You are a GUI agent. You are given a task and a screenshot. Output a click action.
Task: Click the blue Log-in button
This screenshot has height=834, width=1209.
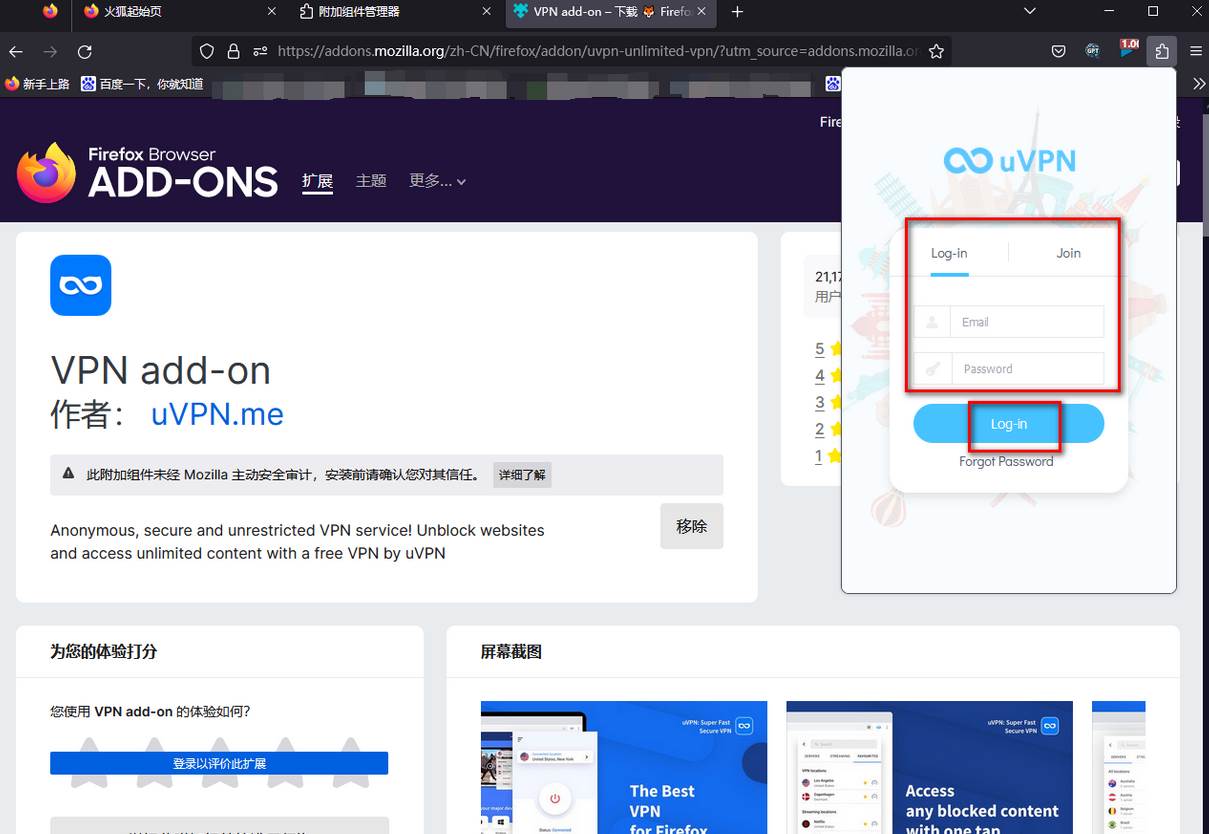1008,424
